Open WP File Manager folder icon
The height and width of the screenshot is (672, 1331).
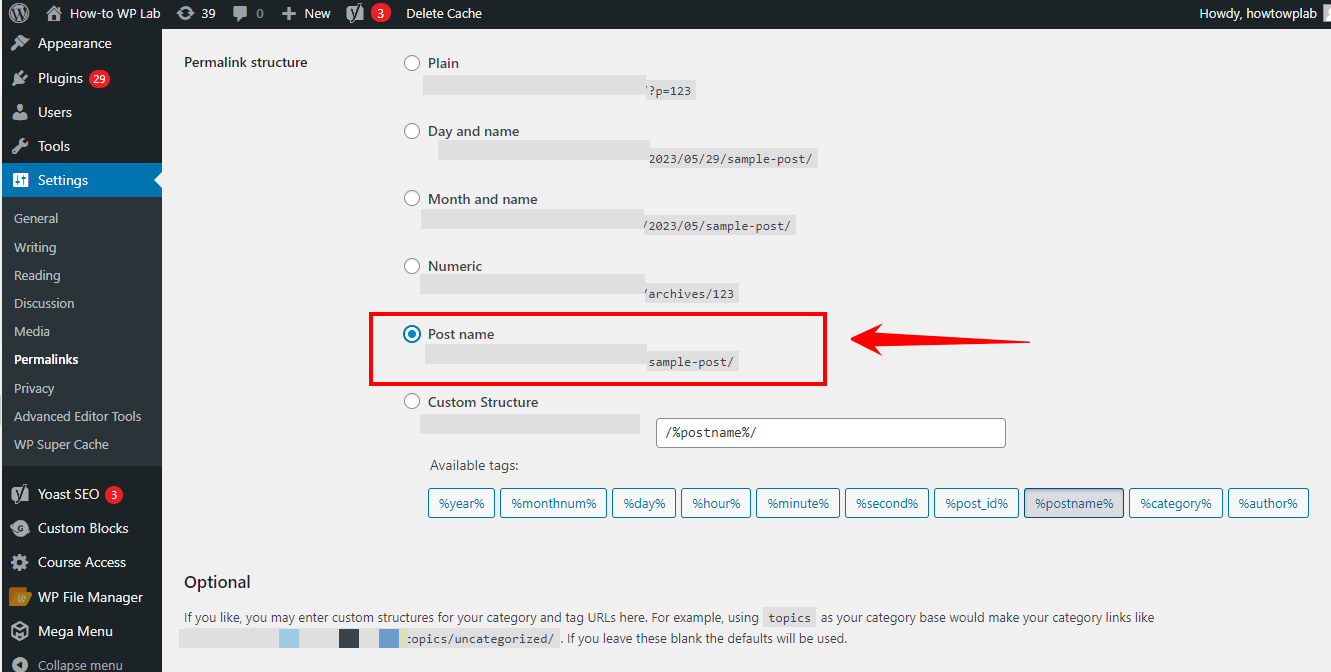pyautogui.click(x=20, y=597)
